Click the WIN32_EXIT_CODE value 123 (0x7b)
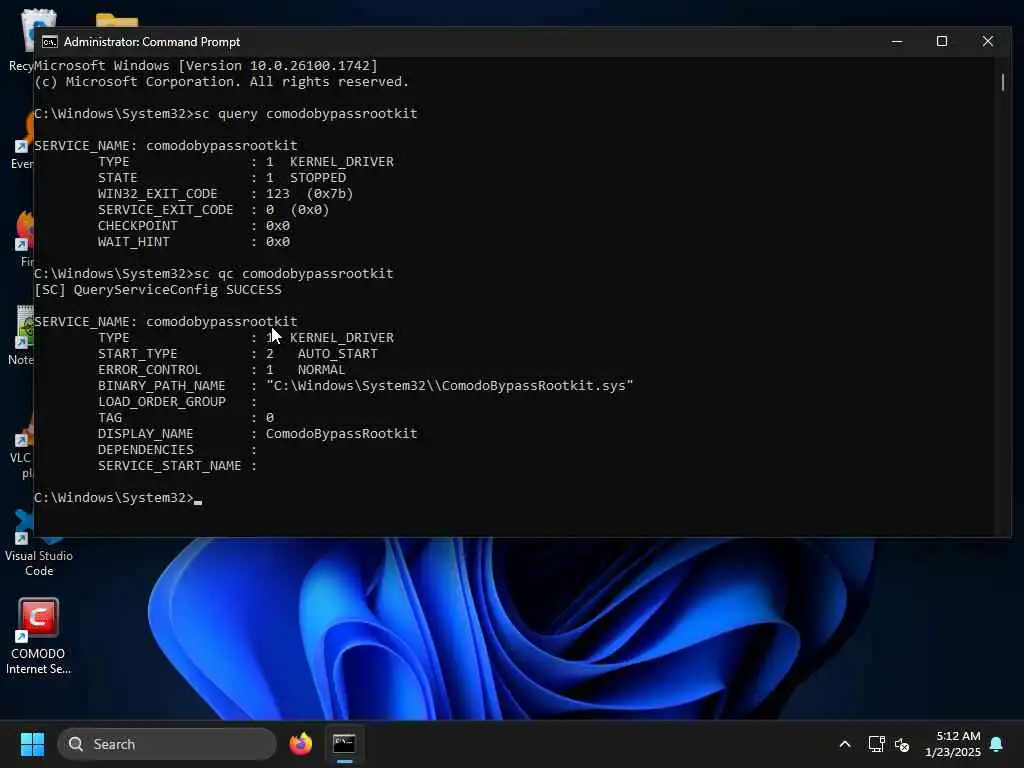The height and width of the screenshot is (768, 1024). [x=309, y=194]
